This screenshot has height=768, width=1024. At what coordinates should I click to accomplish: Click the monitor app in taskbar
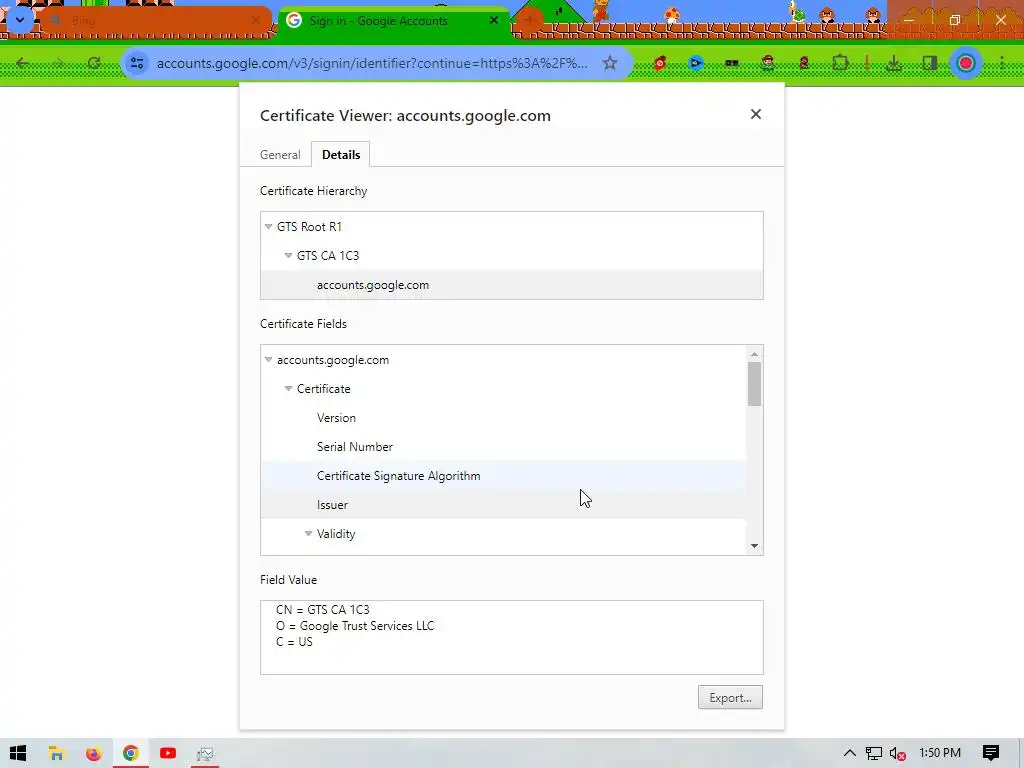pyautogui.click(x=205, y=754)
